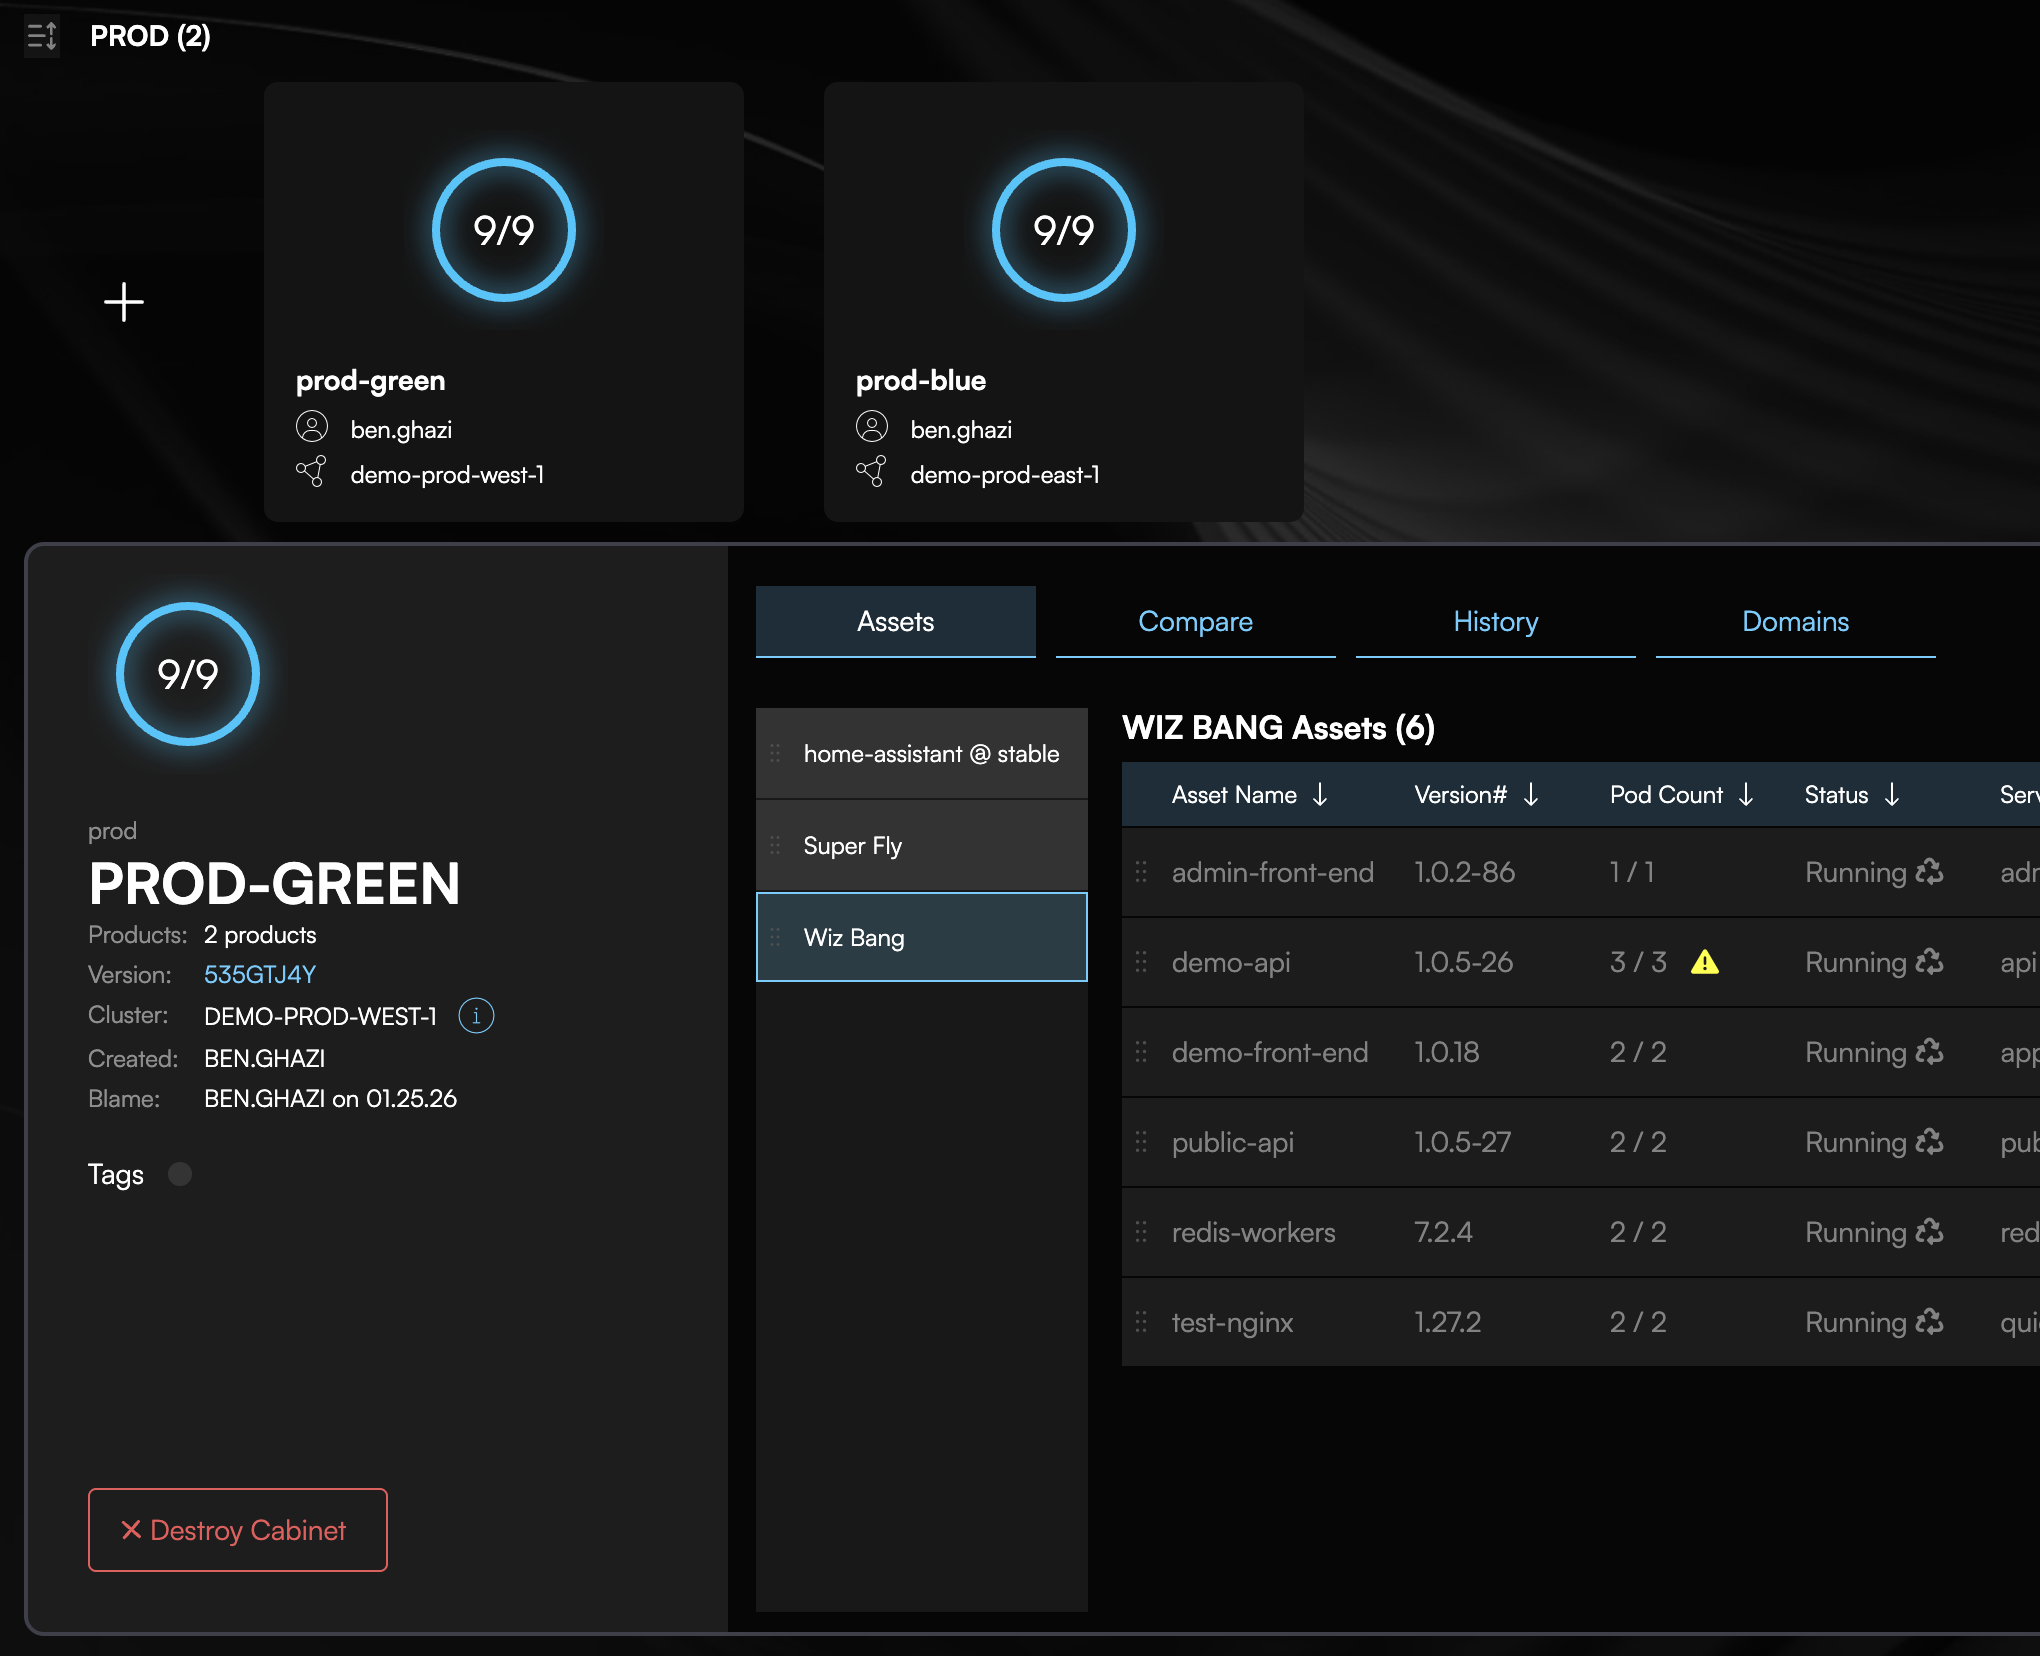Click the prod-blue 9/9 progress ring
This screenshot has width=2040, height=1656.
tap(1063, 230)
